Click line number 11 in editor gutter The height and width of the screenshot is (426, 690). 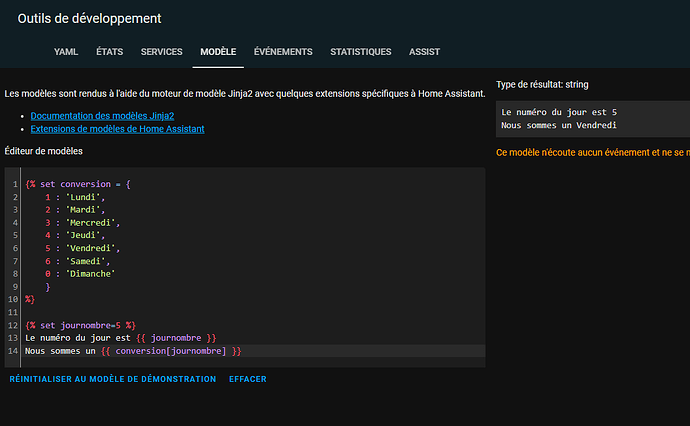point(12,312)
